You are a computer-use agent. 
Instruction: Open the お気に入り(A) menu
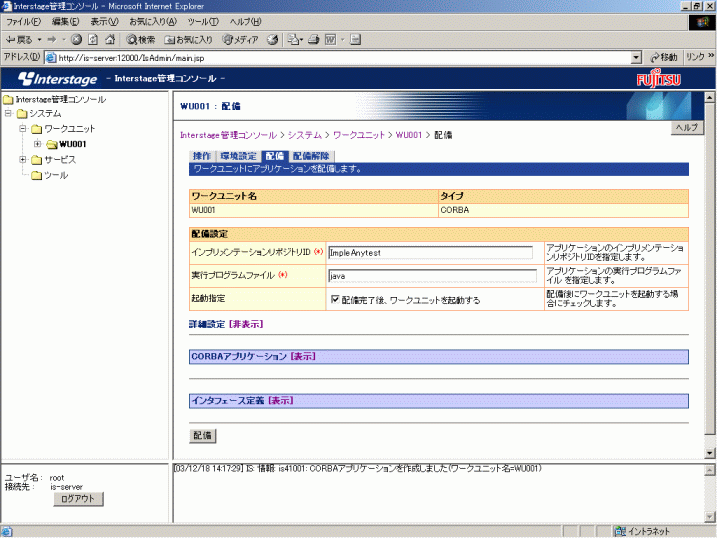[153, 21]
